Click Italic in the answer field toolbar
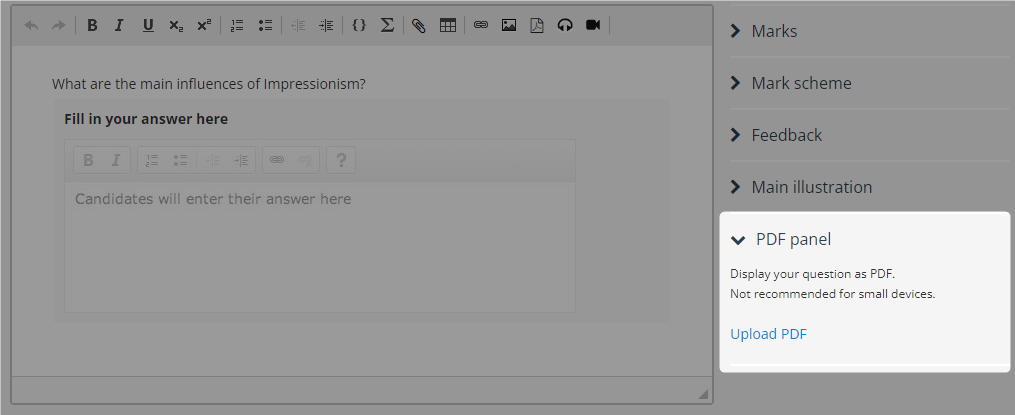 pyautogui.click(x=116, y=160)
